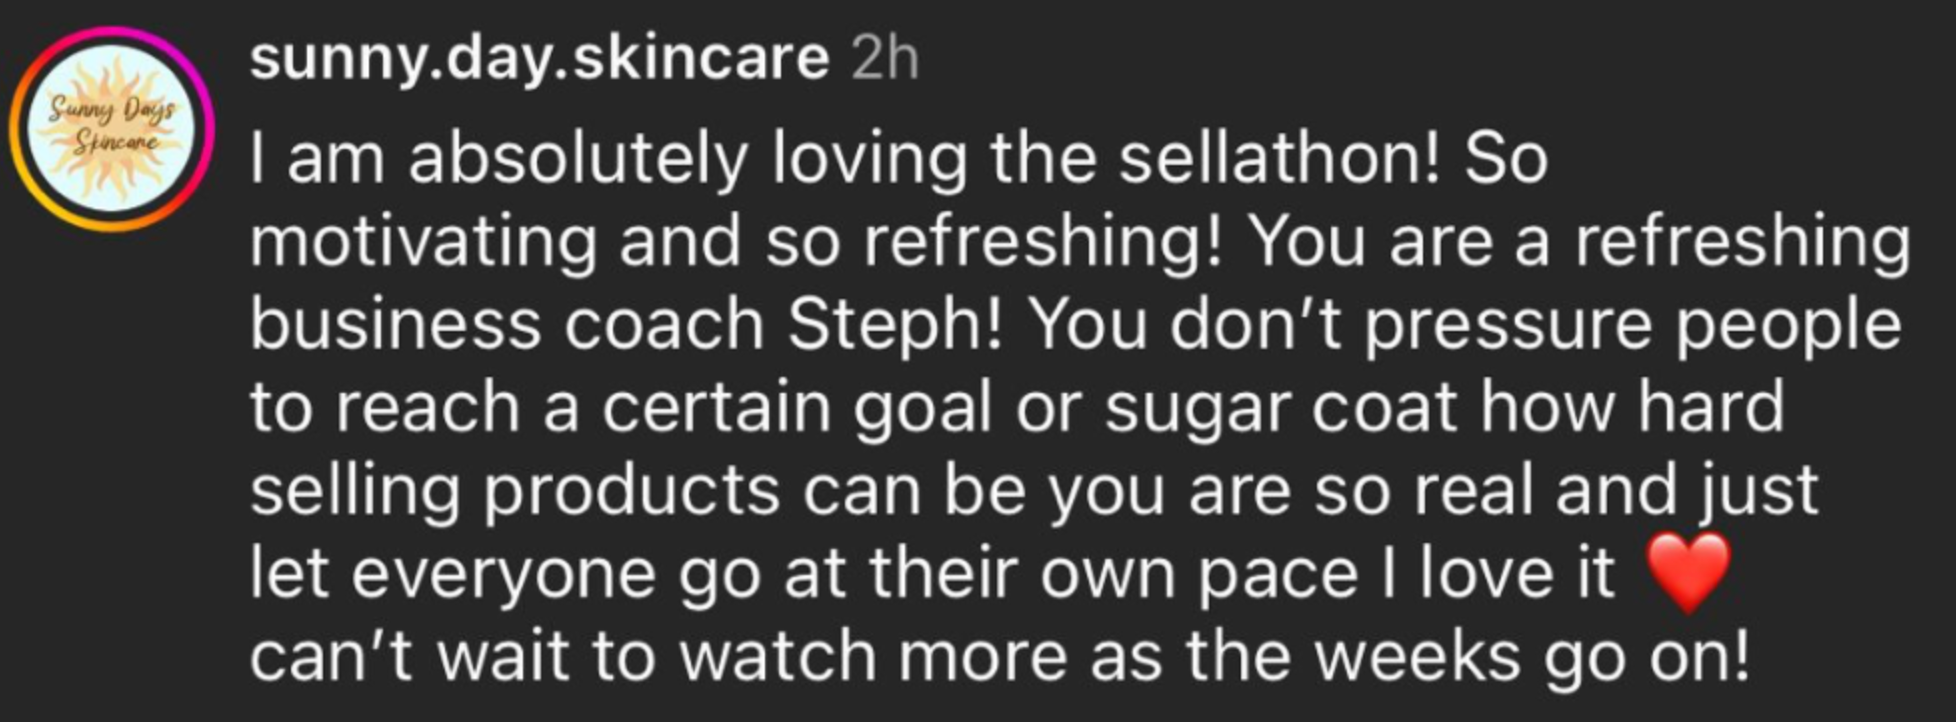Viewport: 1956px width, 722px height.
Task: Click the 2h timestamp
Action: point(883,60)
